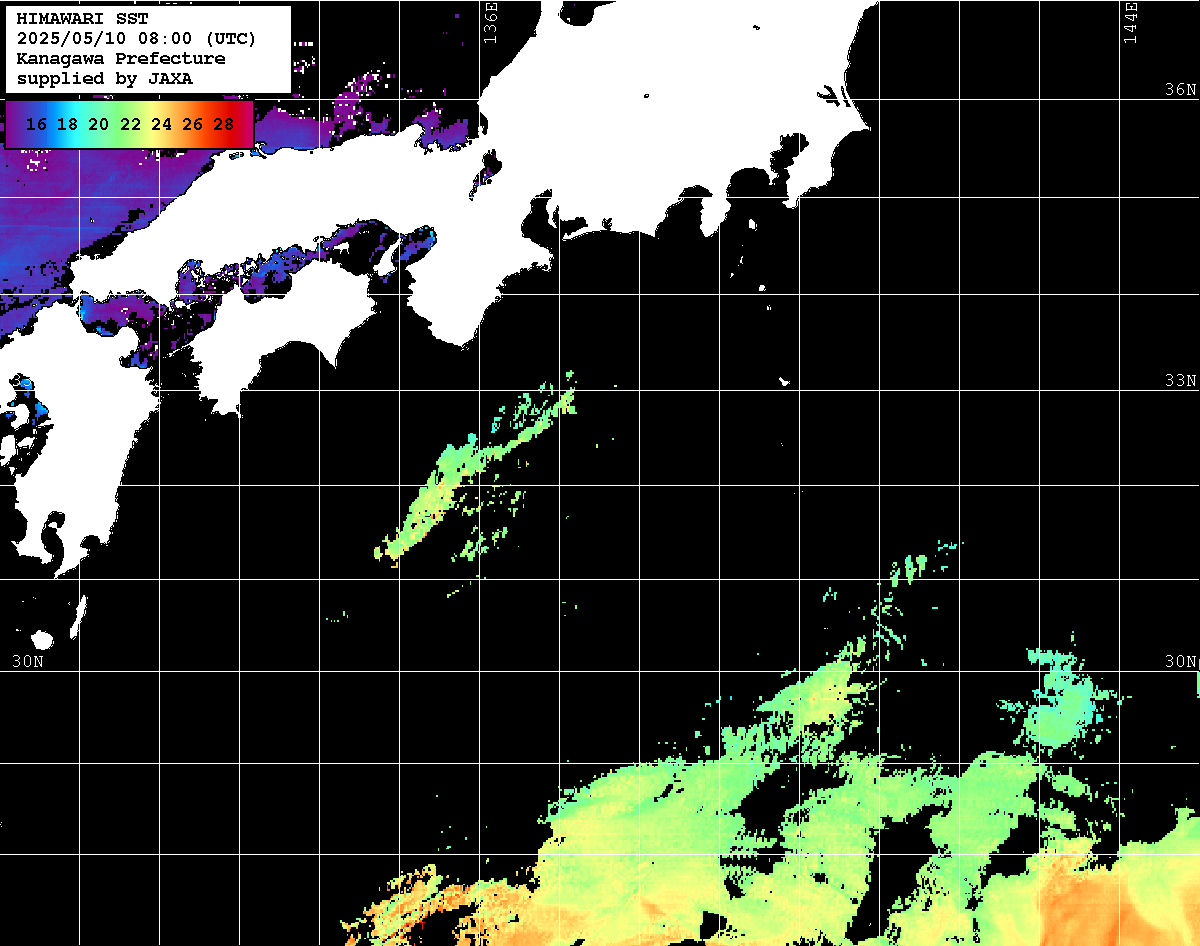The height and width of the screenshot is (946, 1200).
Task: Click the 33N latitude label
Action: point(1180,381)
